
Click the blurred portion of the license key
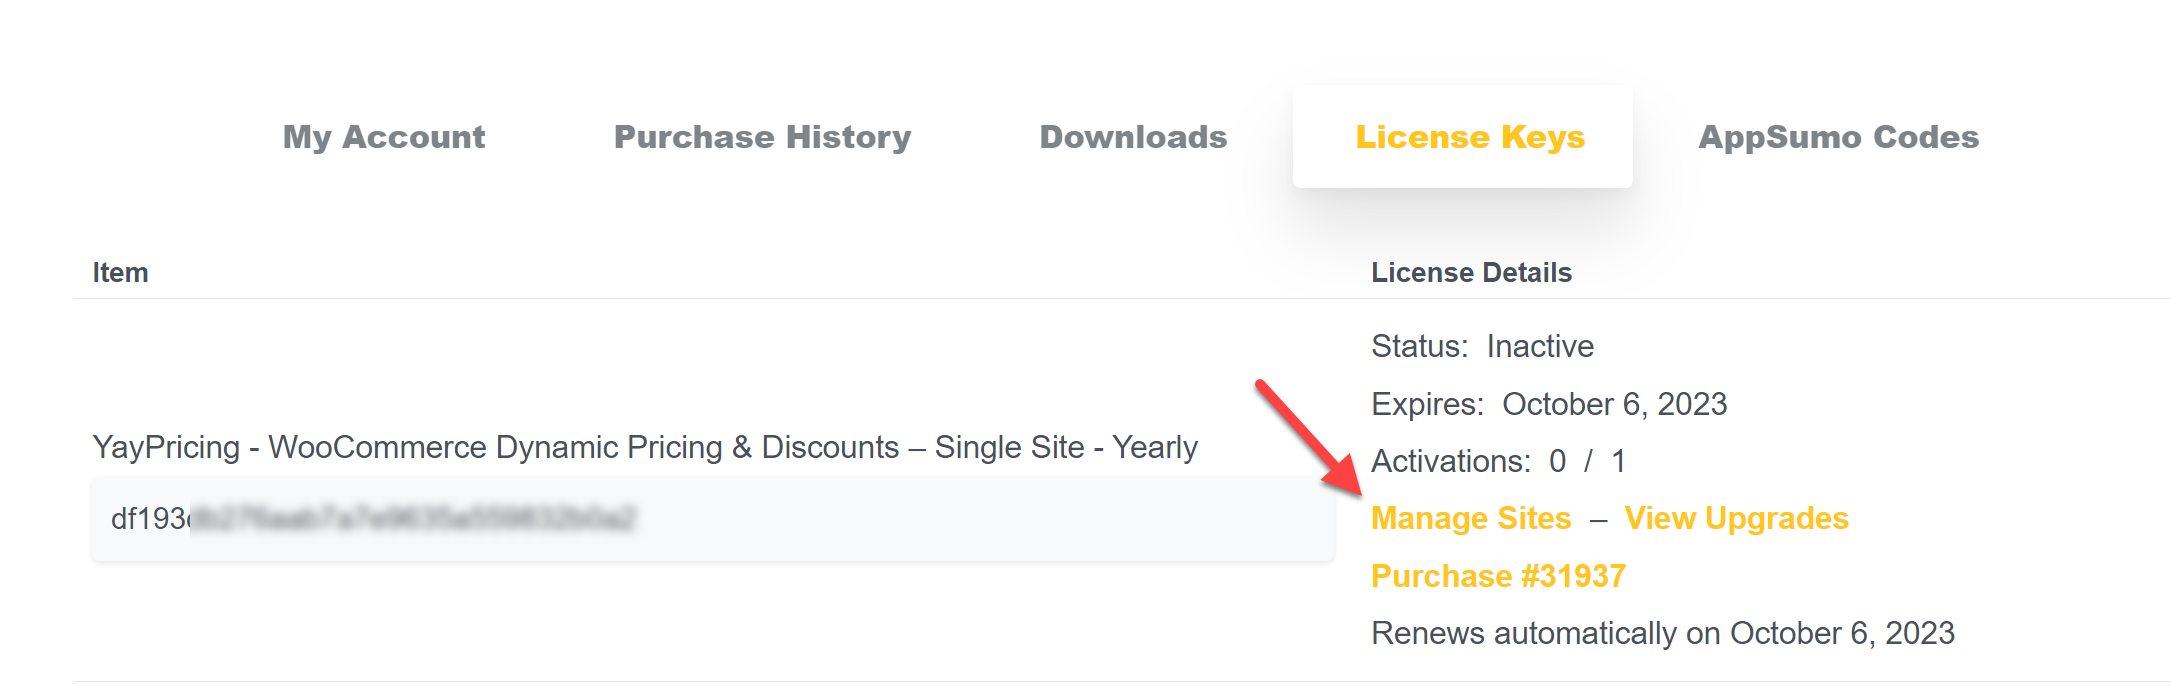pos(412,518)
